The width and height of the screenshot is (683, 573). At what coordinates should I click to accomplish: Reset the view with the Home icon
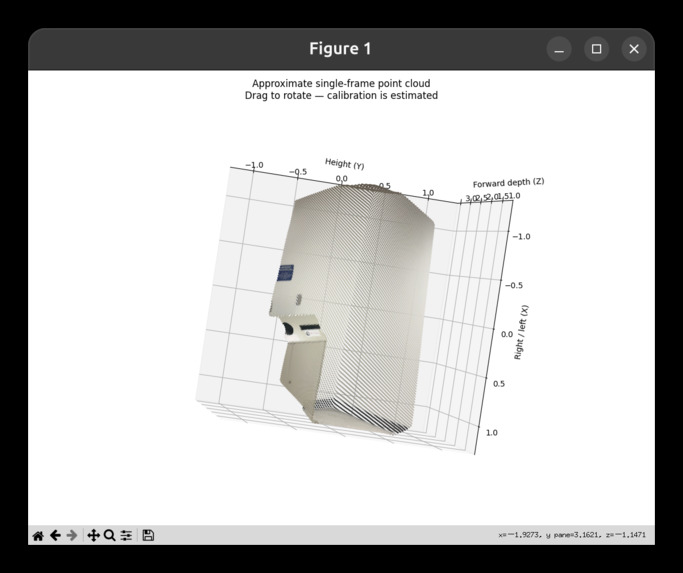(x=38, y=536)
